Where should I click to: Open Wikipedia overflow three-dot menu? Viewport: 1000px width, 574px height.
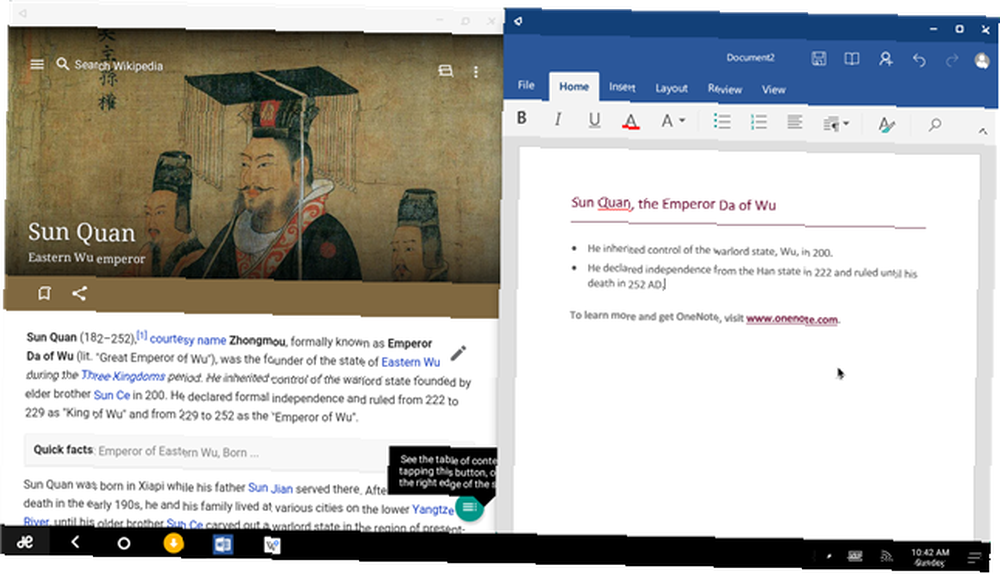tap(476, 72)
